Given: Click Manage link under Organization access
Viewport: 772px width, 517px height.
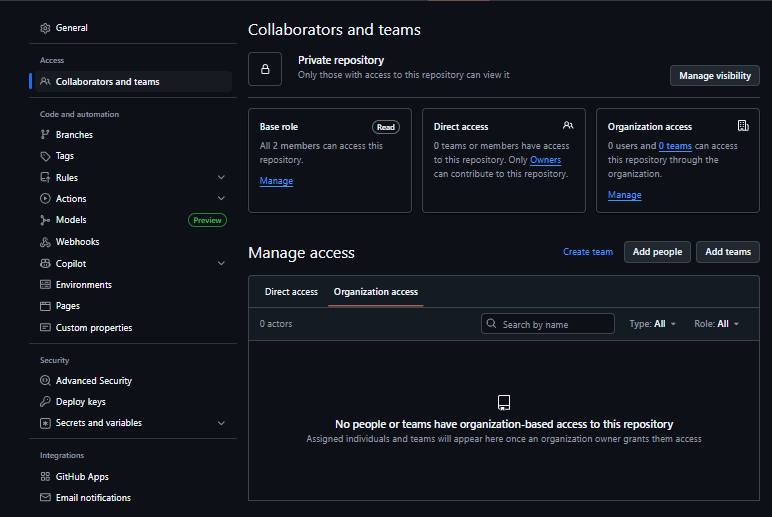Looking at the screenshot, I should click(624, 195).
